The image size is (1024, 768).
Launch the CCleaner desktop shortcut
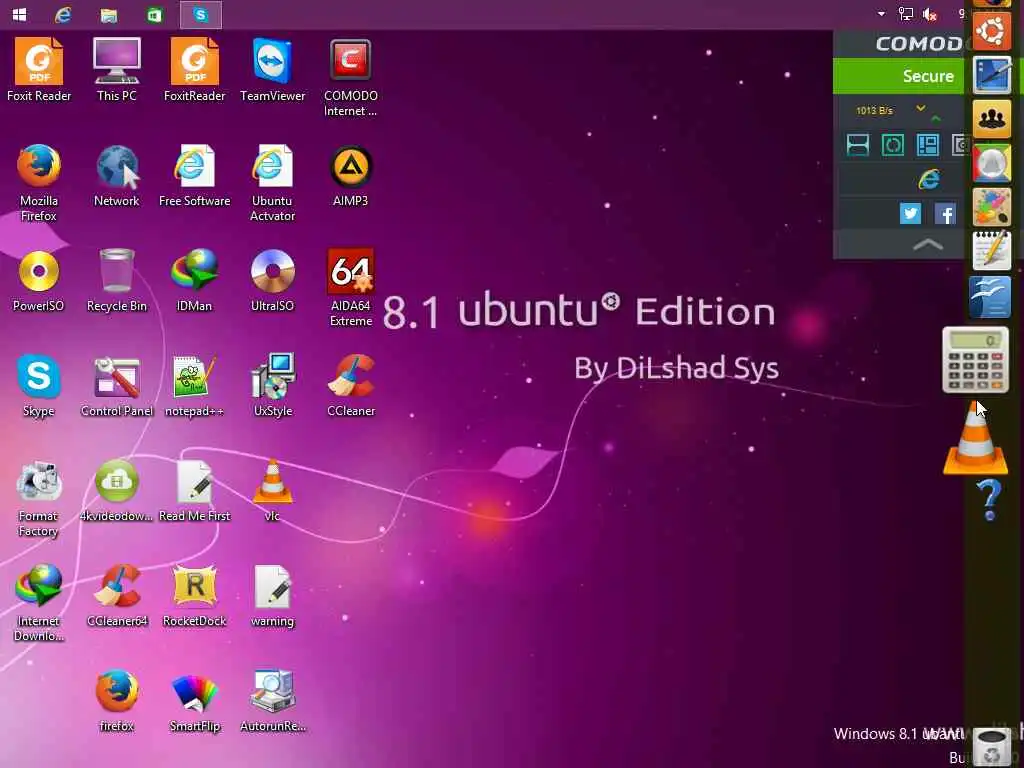pos(351,385)
